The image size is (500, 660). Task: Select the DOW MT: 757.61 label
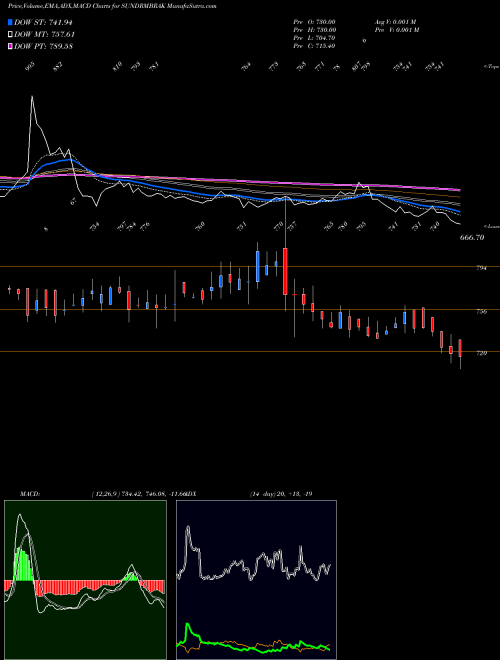tap(45, 34)
